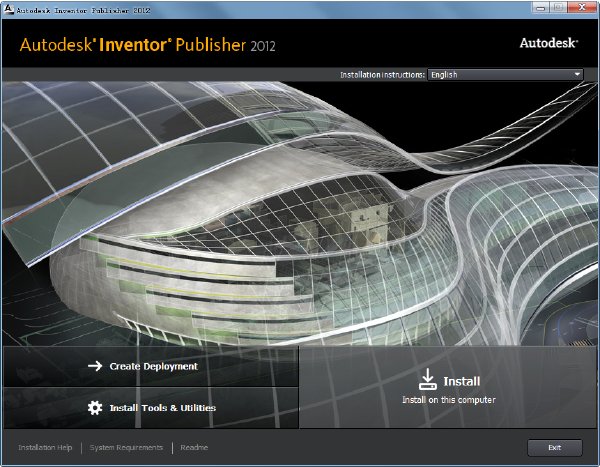Select Install Tools & Utilities

(x=151, y=408)
